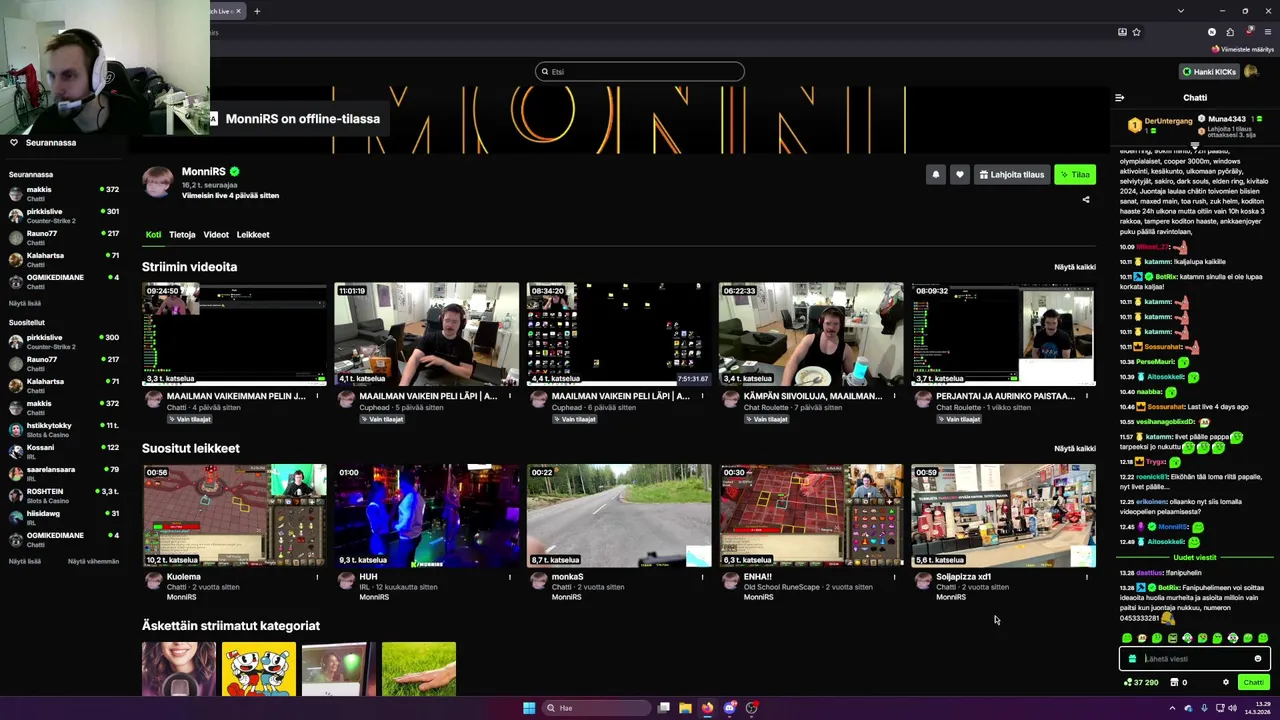Click the Windows taskbar Hae search box
The width and height of the screenshot is (1280, 720).
pos(596,708)
